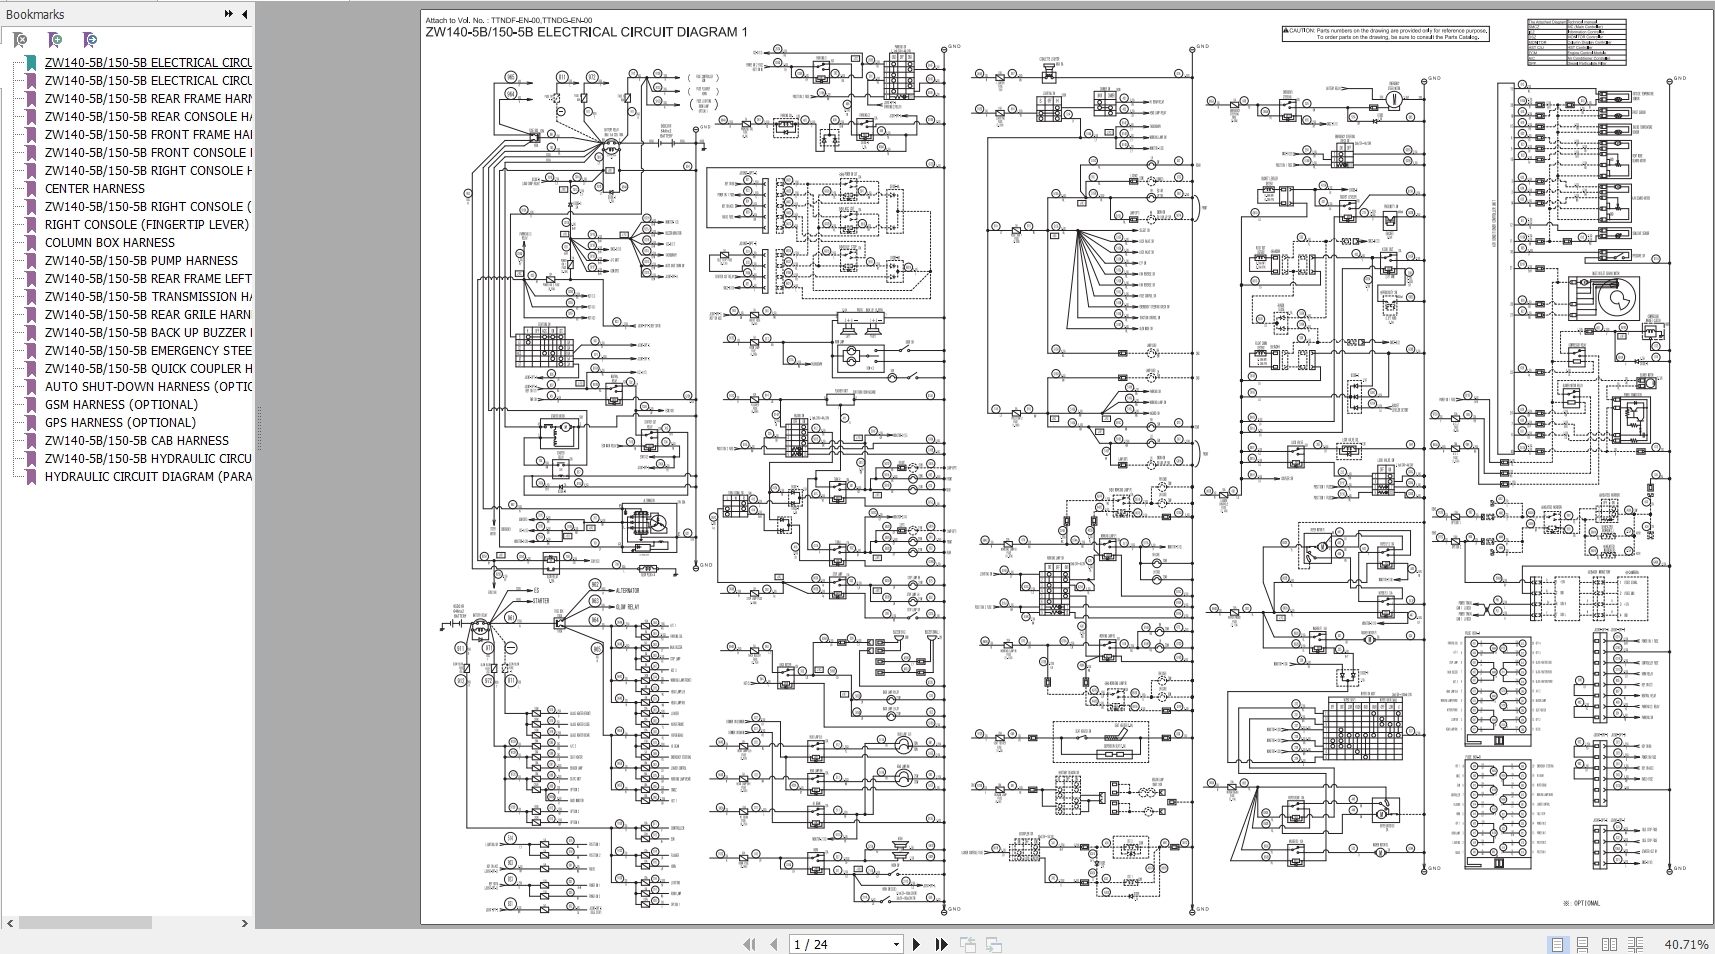Open the FRONT FRAME bookmark
The height and width of the screenshot is (954, 1715).
148,134
